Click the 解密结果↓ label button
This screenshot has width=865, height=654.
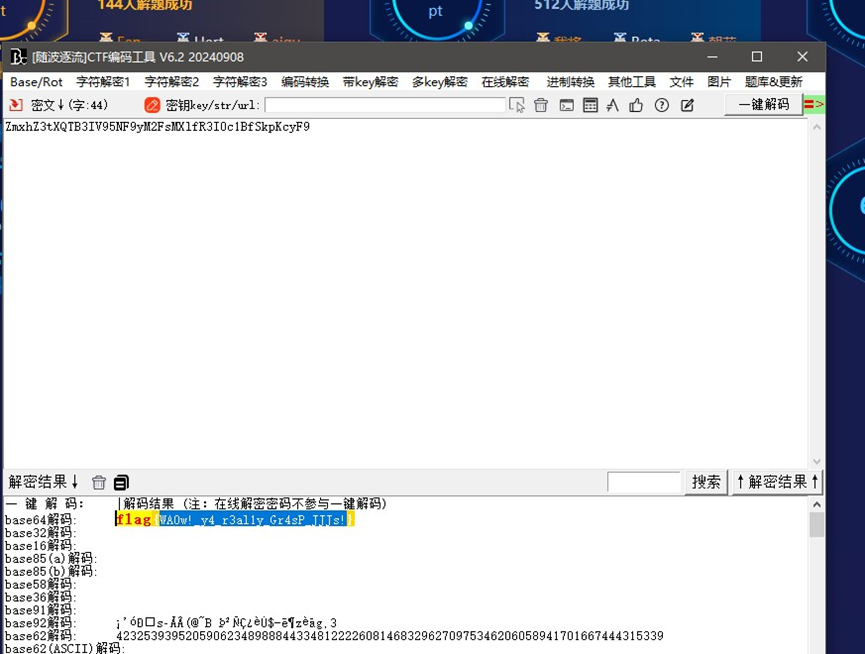click(43, 482)
